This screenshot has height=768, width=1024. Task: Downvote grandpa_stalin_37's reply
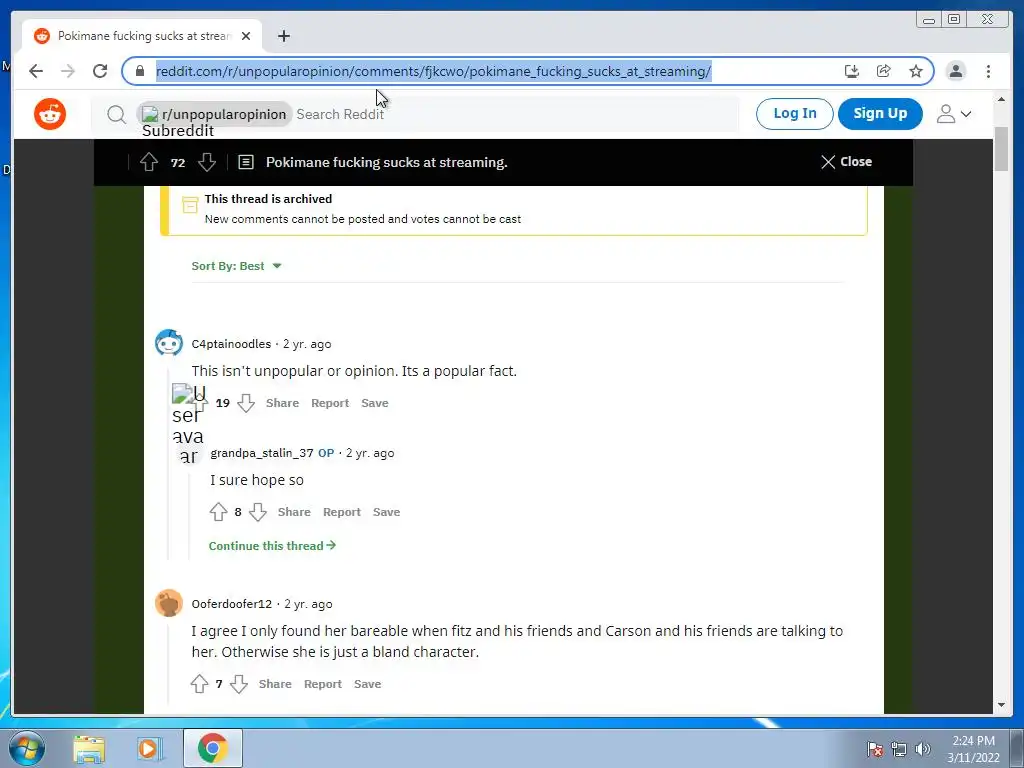click(258, 512)
